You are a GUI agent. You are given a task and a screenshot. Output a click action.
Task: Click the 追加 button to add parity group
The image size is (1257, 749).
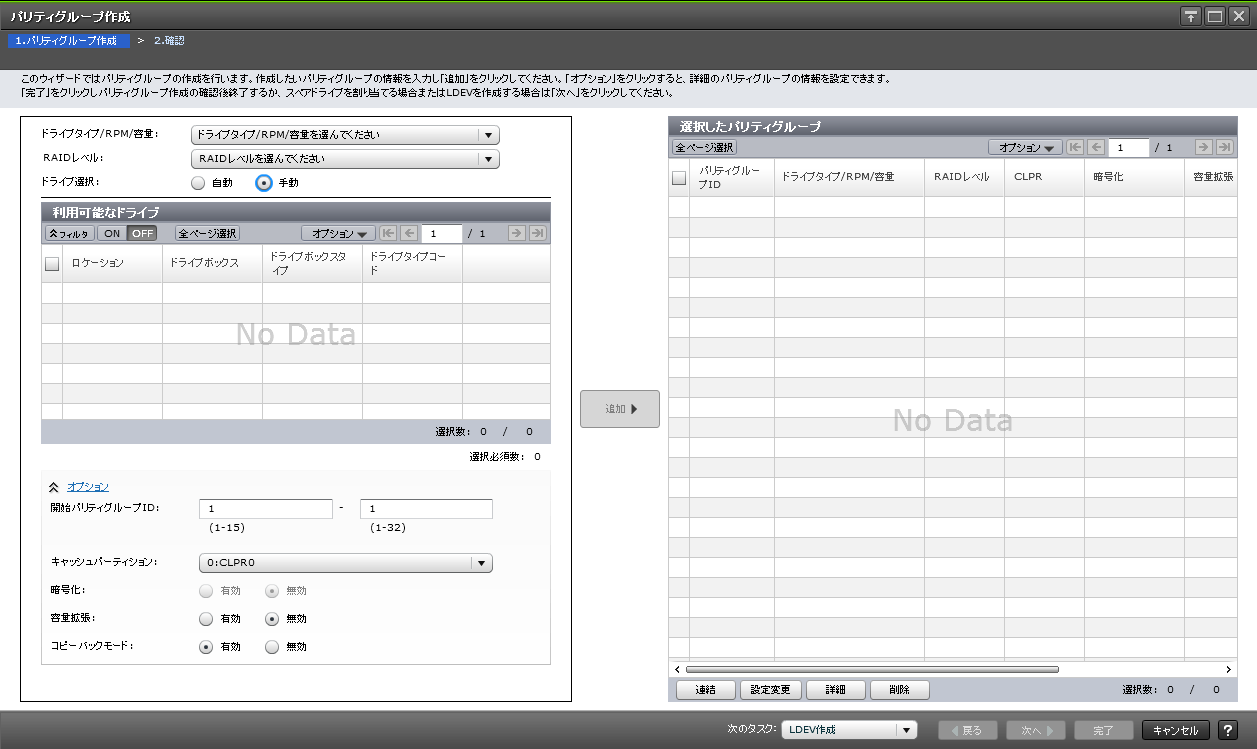[x=619, y=408]
